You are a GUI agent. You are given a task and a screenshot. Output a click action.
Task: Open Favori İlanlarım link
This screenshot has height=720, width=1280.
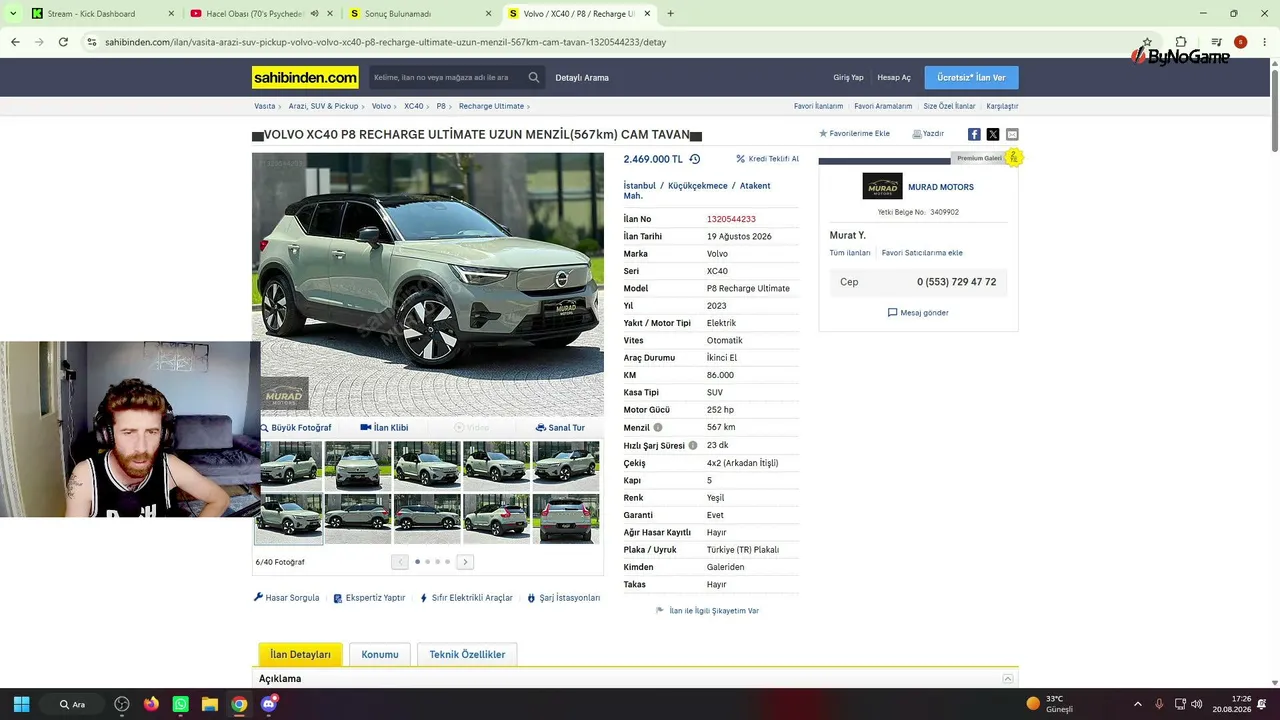click(x=818, y=106)
